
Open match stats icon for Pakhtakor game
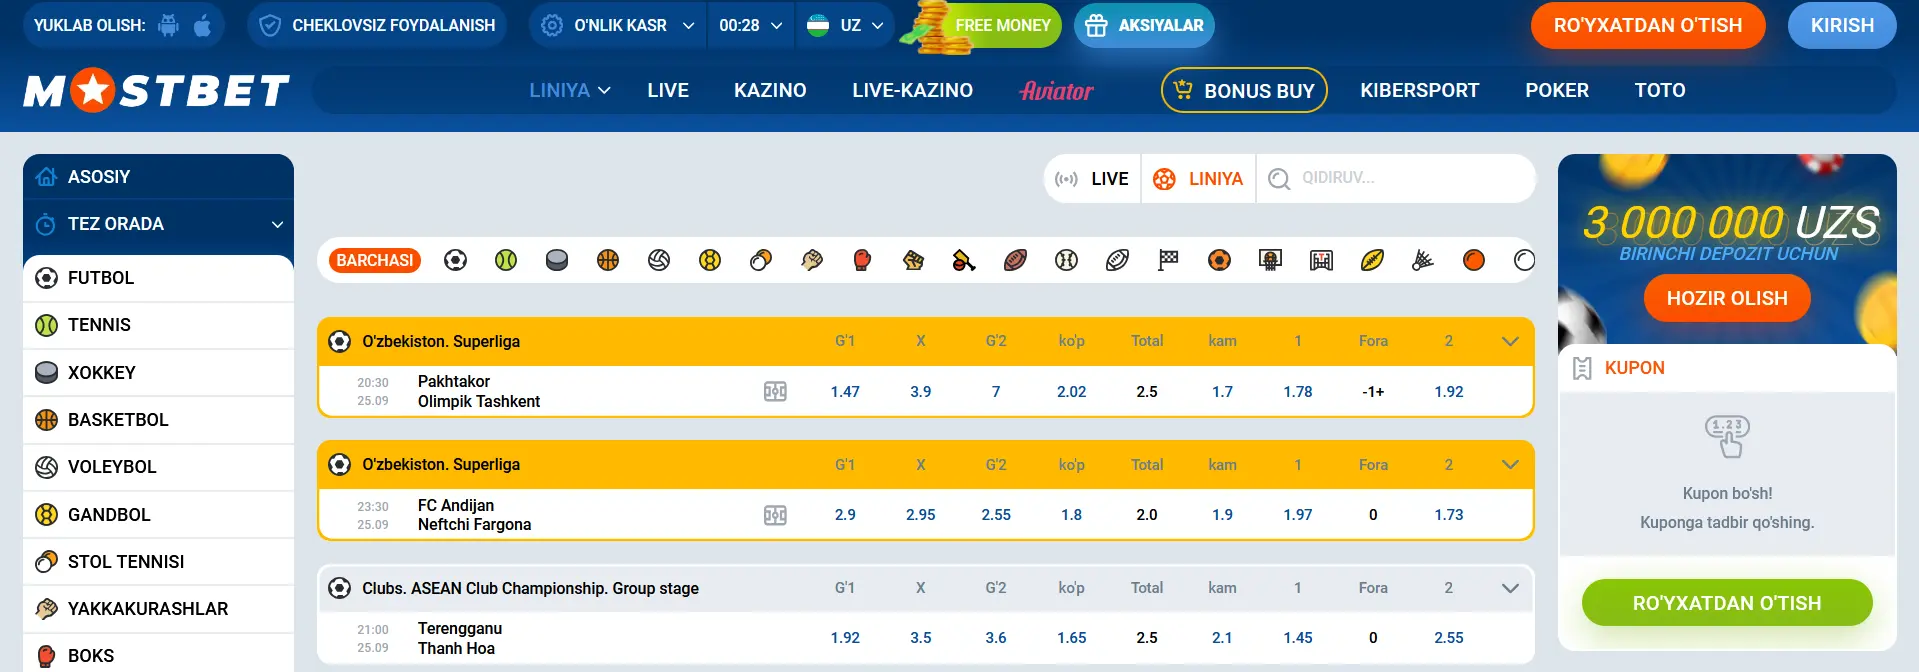click(x=775, y=391)
